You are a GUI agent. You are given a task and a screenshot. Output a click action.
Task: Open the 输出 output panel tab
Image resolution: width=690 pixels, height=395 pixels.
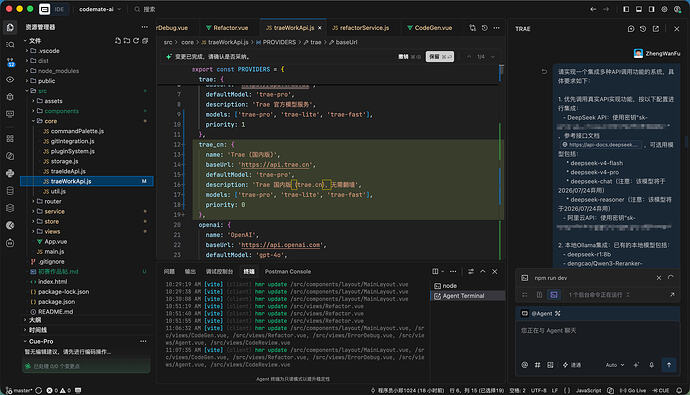(x=190, y=271)
